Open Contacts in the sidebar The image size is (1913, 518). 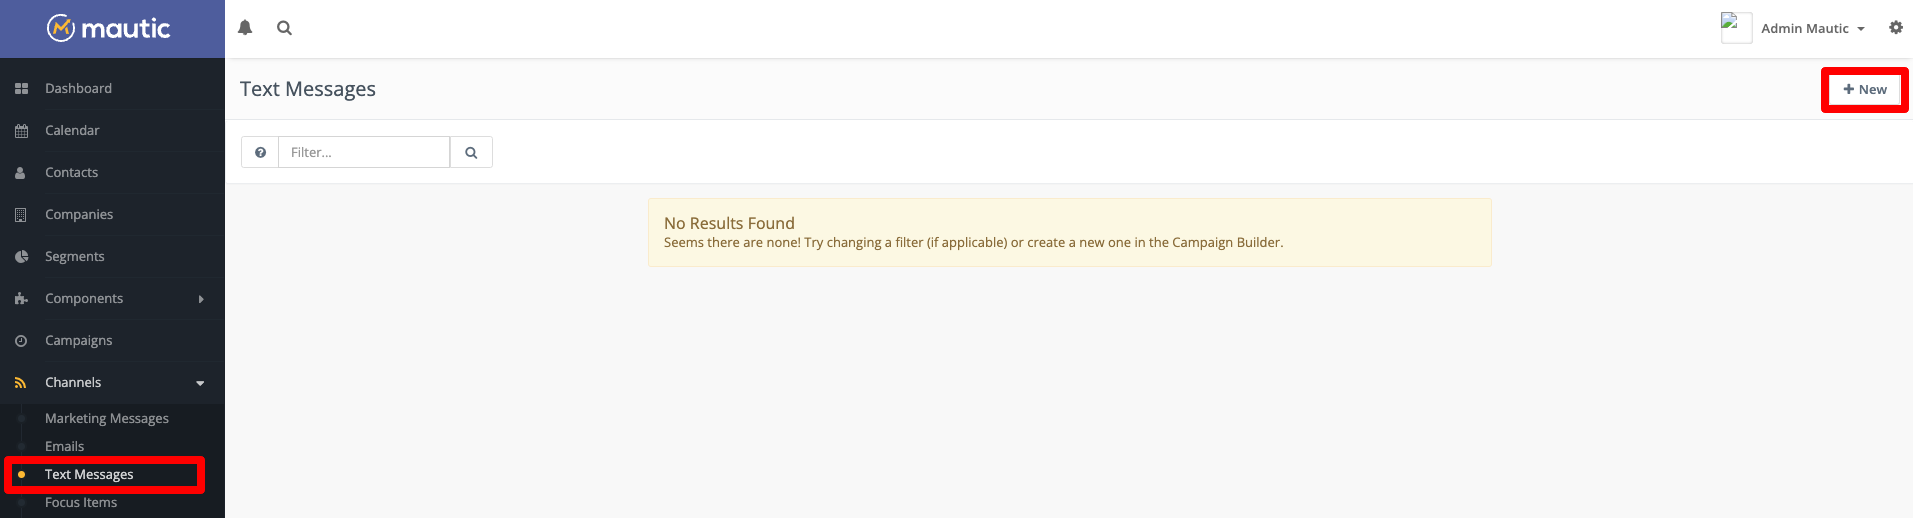tap(71, 173)
